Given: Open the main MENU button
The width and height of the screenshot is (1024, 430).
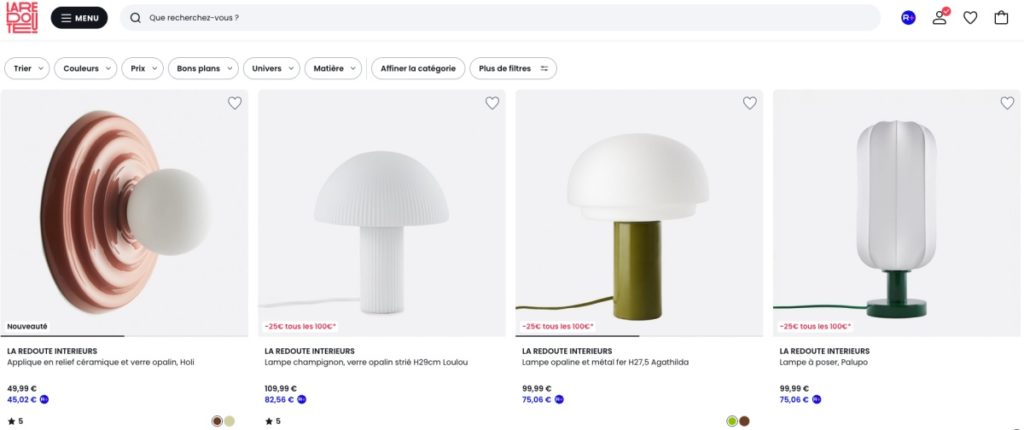Looking at the screenshot, I should tap(79, 18).
